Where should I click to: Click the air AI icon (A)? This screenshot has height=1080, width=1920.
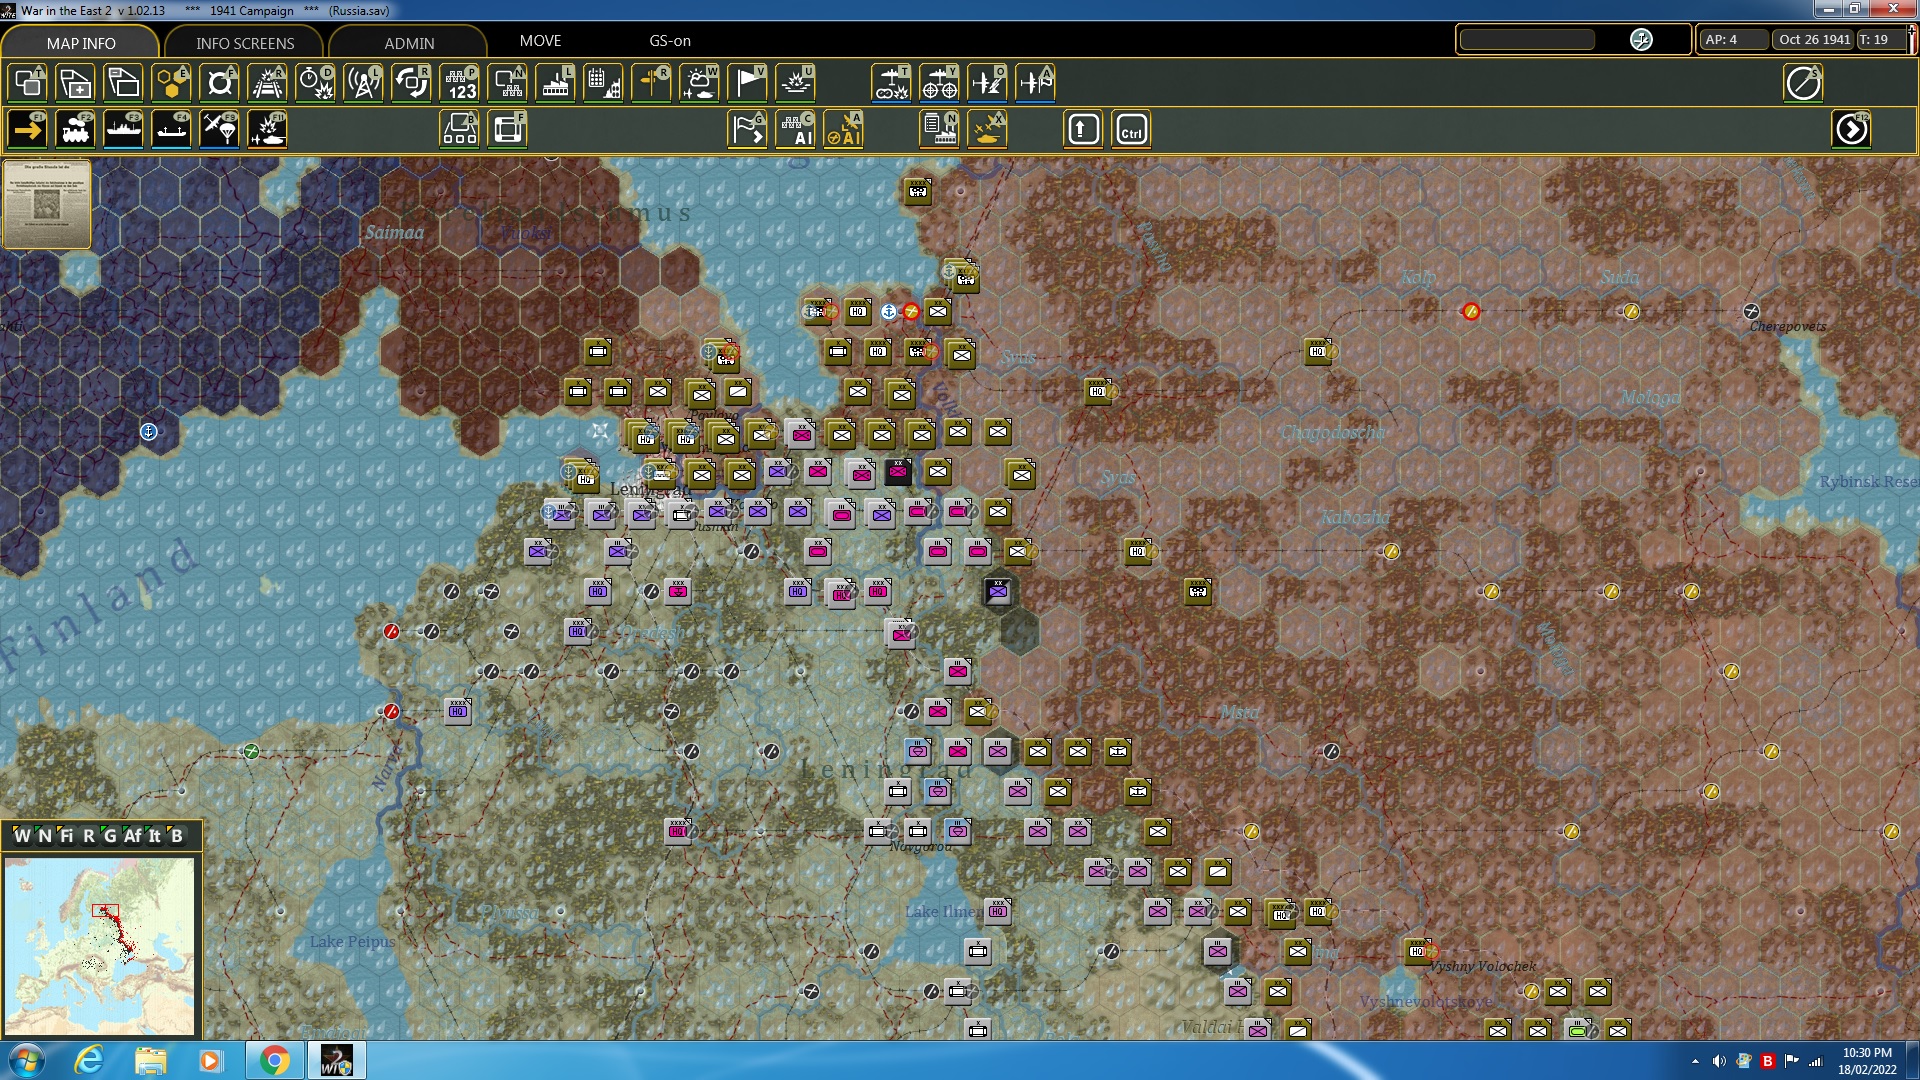843,130
